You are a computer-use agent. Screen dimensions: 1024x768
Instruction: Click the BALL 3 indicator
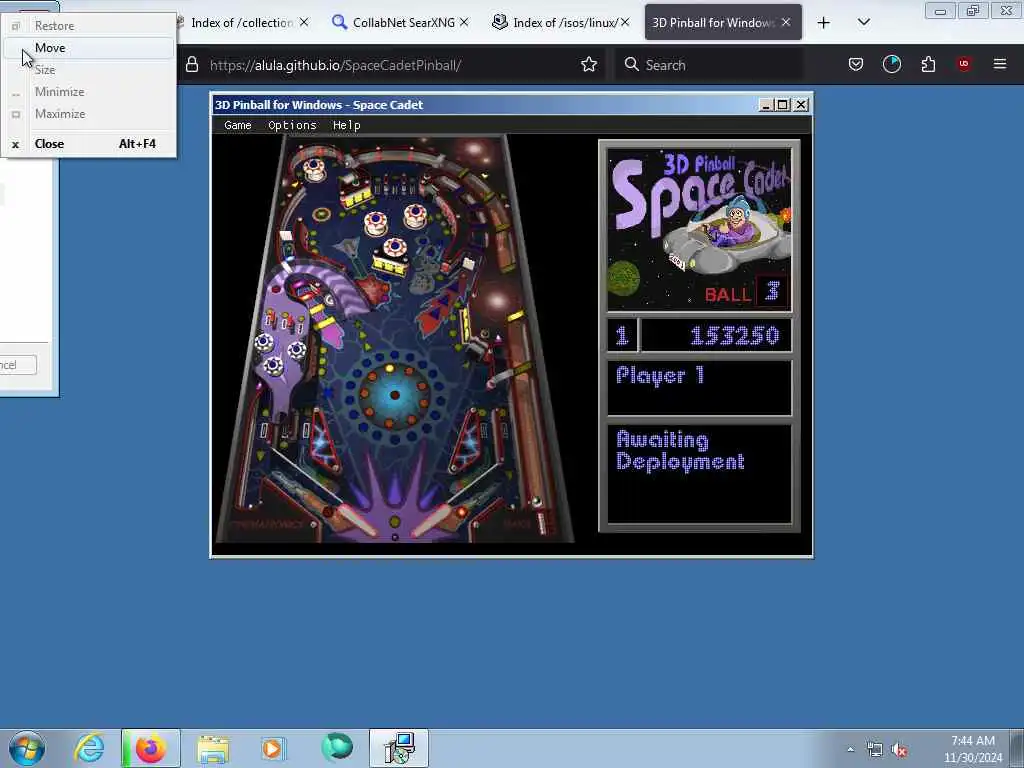(744, 292)
